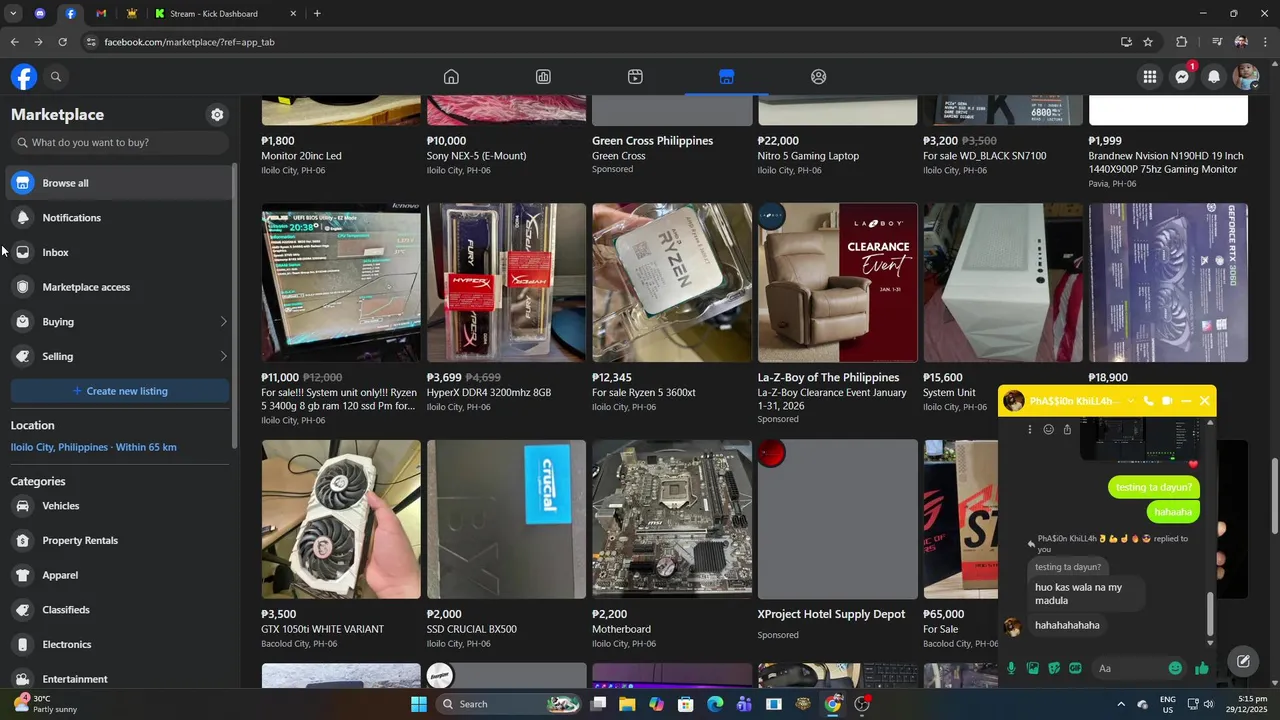Choose a GIF in chat
Viewport: 1280px width, 720px height.
1075,668
